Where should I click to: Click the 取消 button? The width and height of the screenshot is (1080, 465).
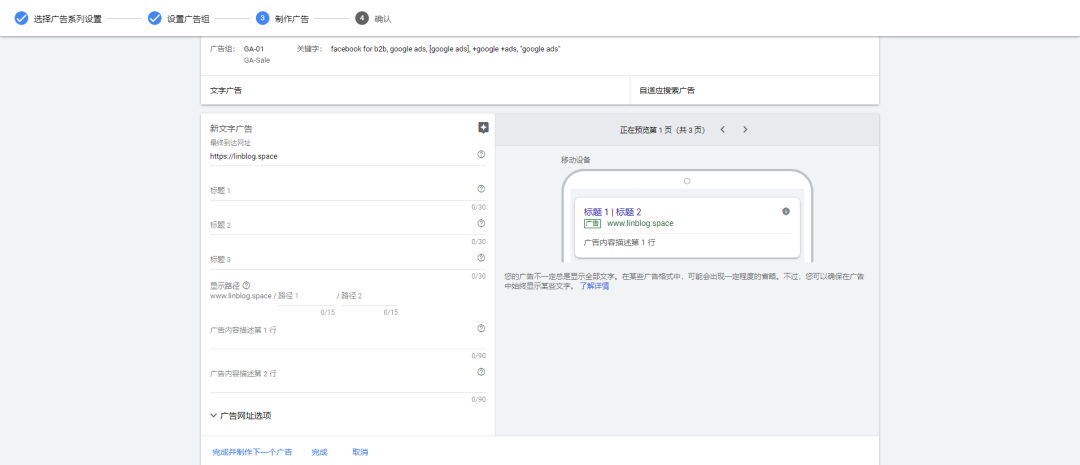pos(360,453)
